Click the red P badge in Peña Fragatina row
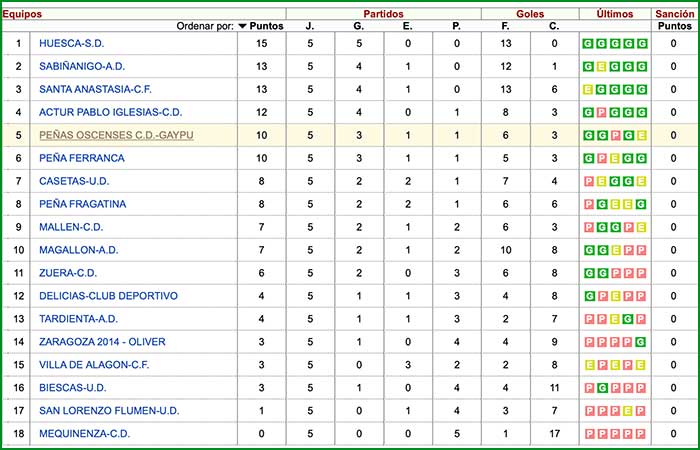700x450 pixels. (589, 204)
